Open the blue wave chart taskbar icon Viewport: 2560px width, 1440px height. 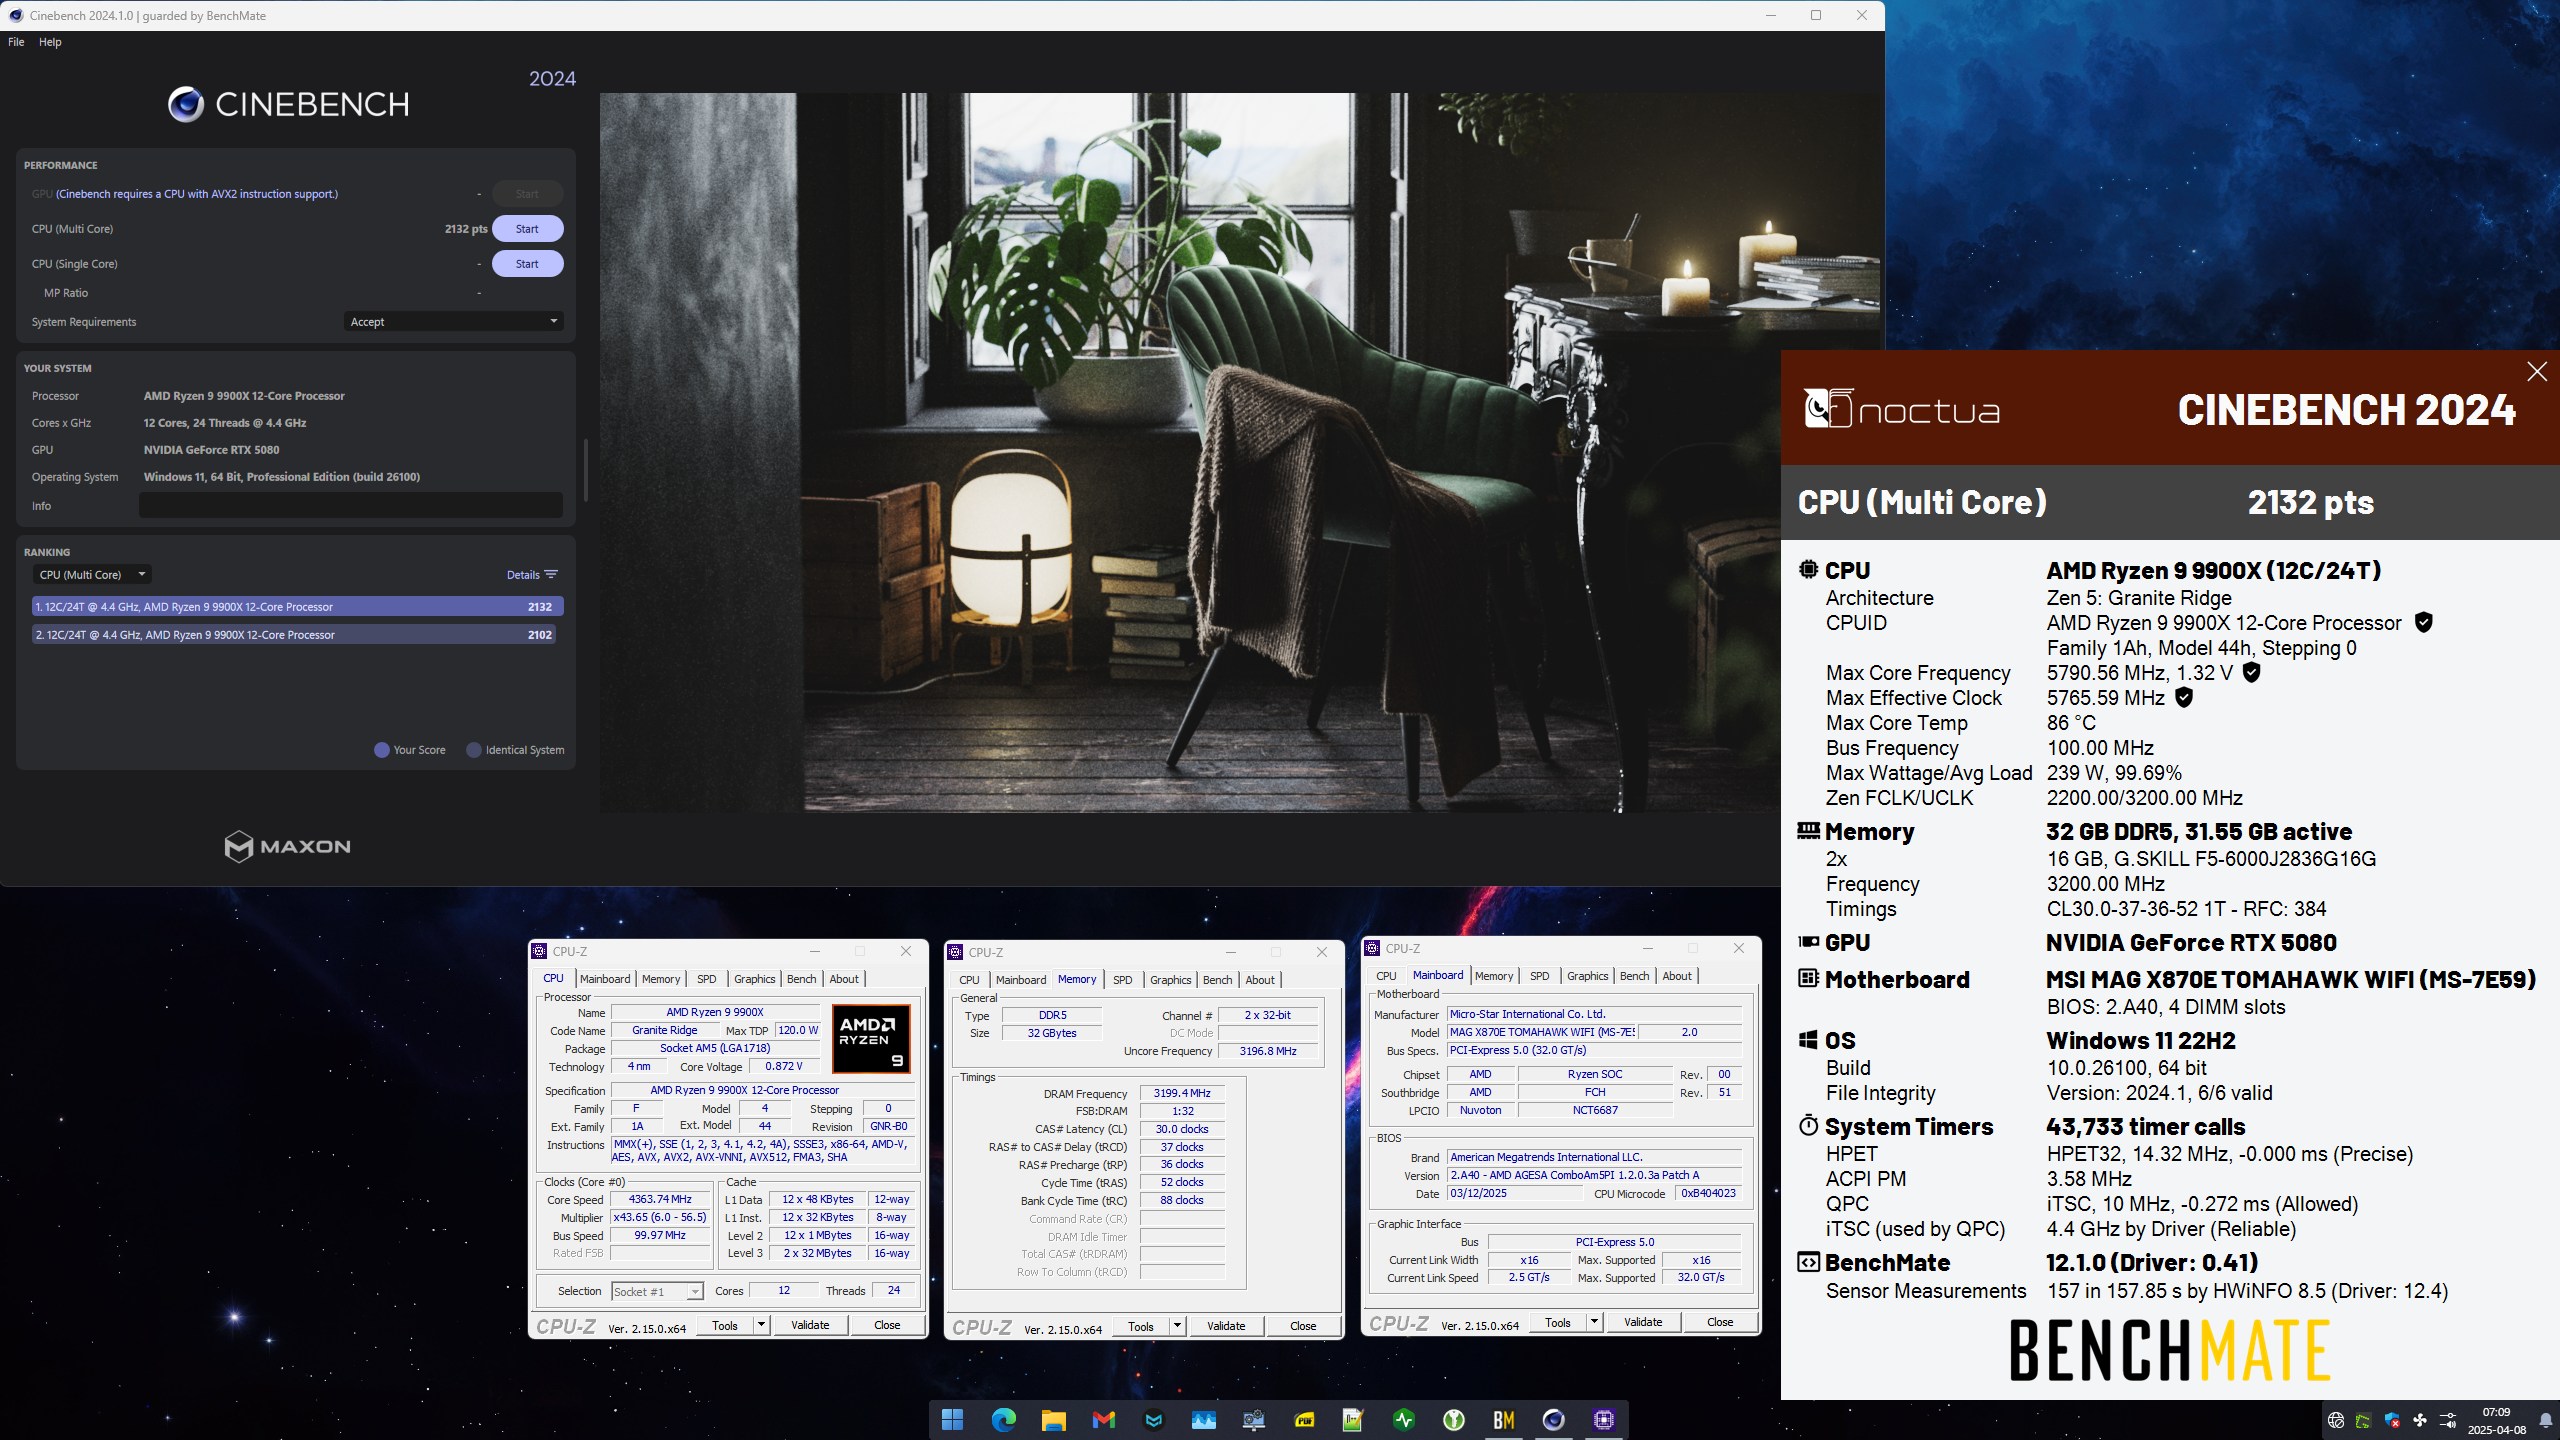point(1203,1419)
